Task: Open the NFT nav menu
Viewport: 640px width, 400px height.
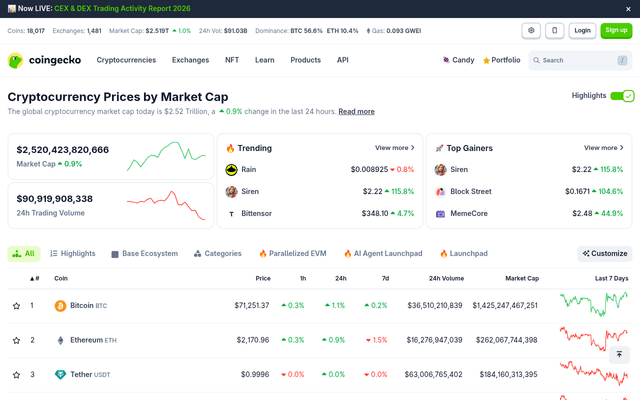Action: click(x=232, y=60)
